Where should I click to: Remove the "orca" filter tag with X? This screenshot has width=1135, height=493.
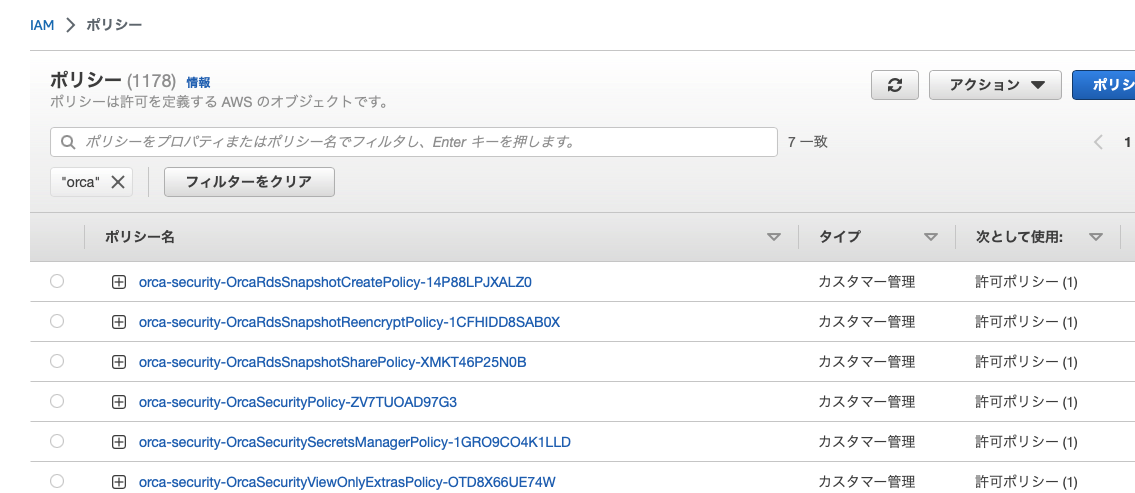(118, 182)
